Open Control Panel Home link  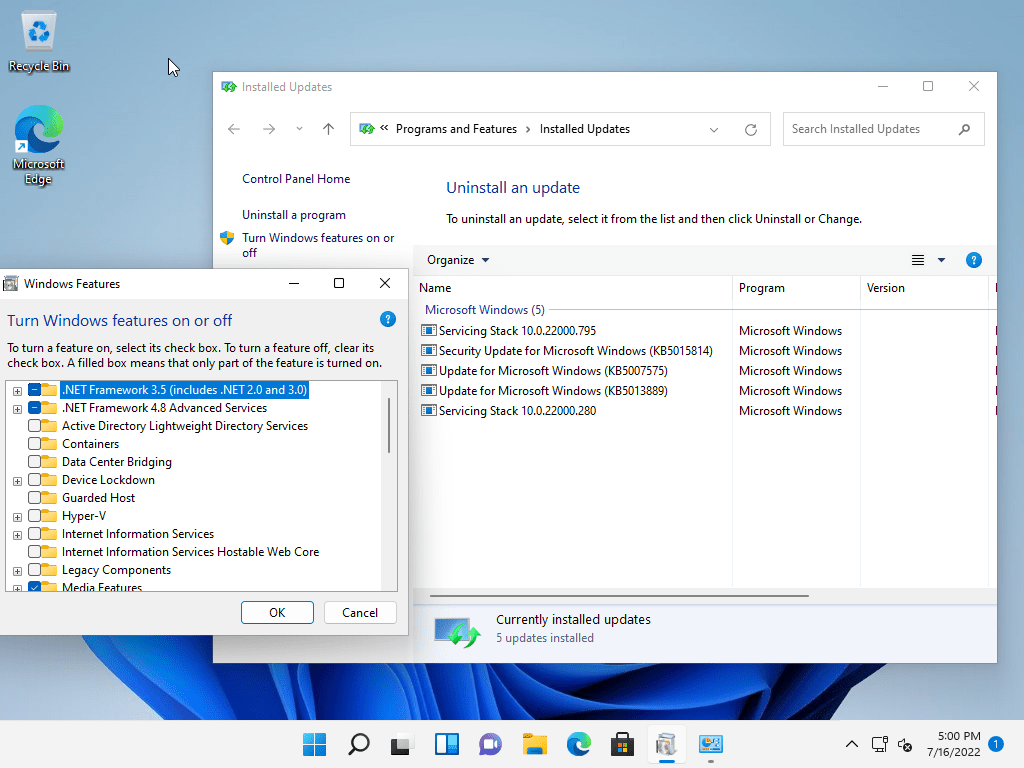[x=296, y=179]
